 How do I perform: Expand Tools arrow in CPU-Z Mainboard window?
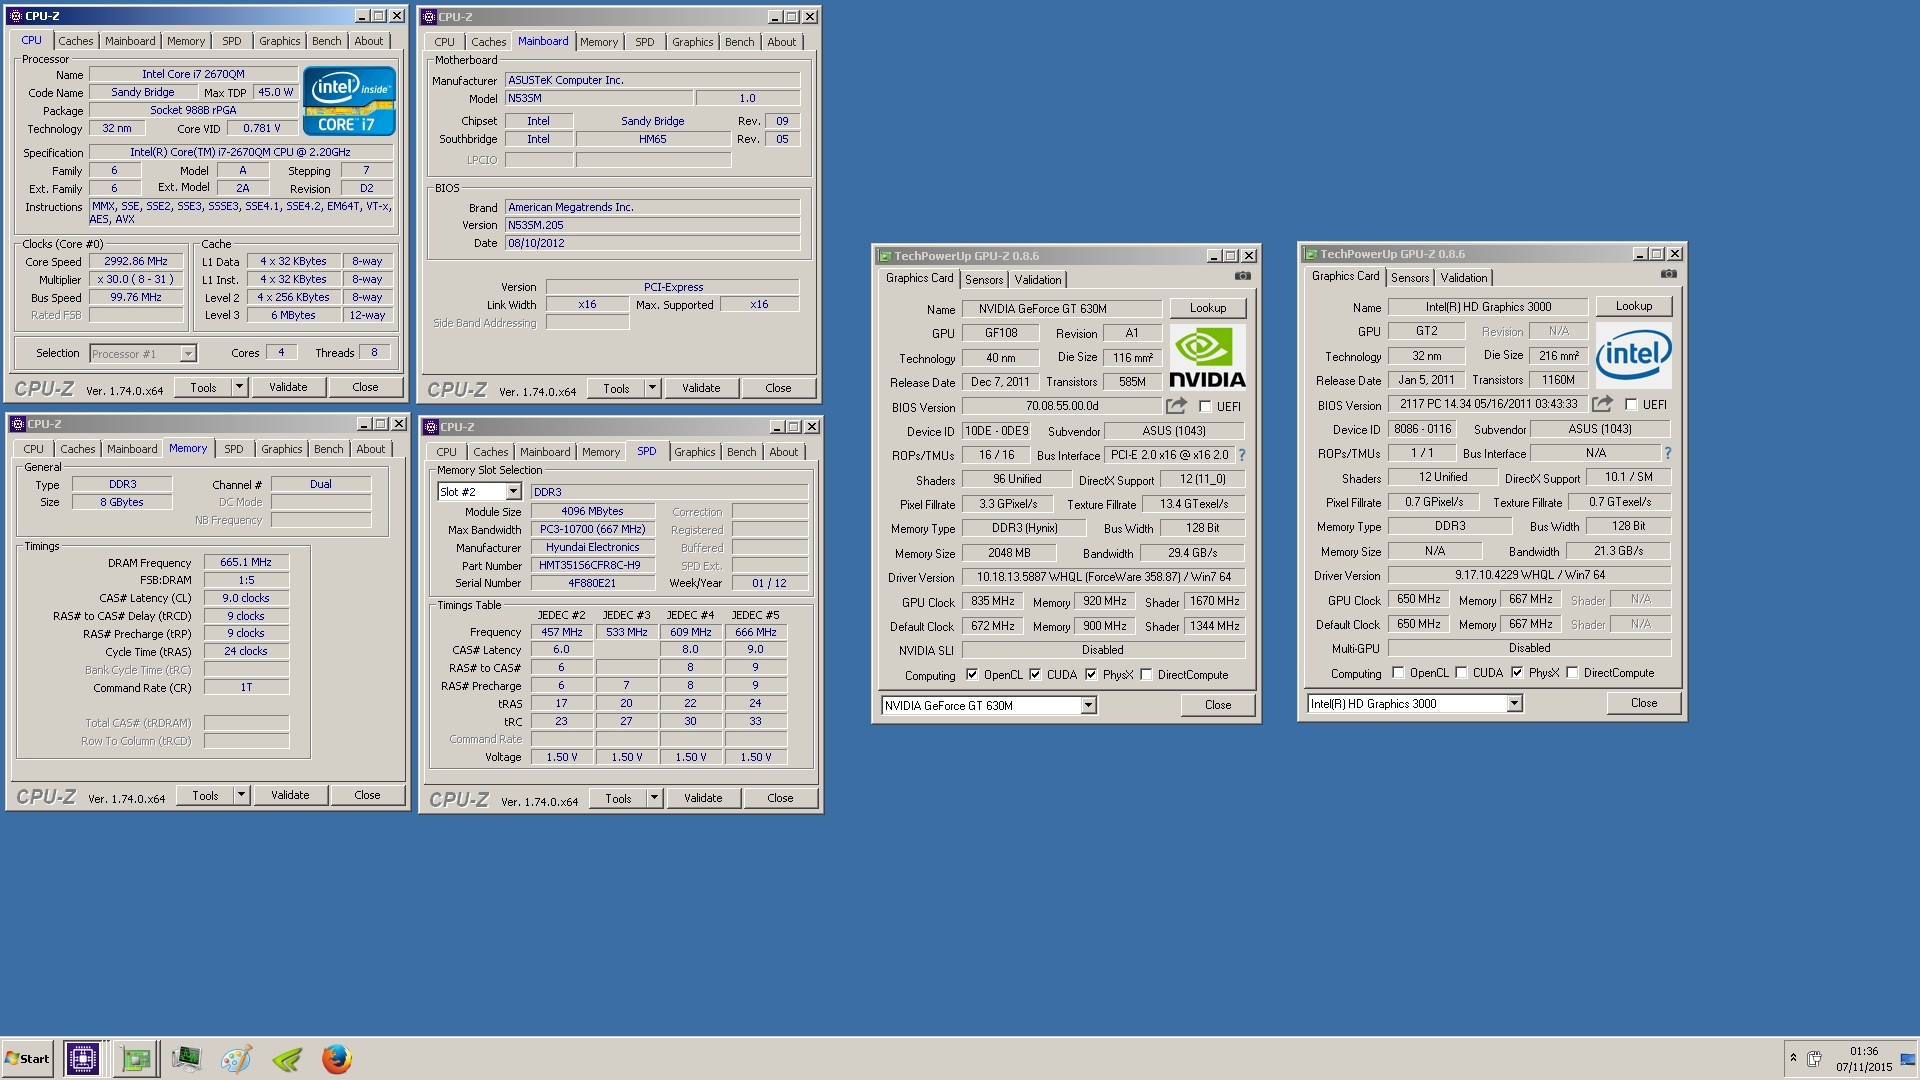pos(652,389)
